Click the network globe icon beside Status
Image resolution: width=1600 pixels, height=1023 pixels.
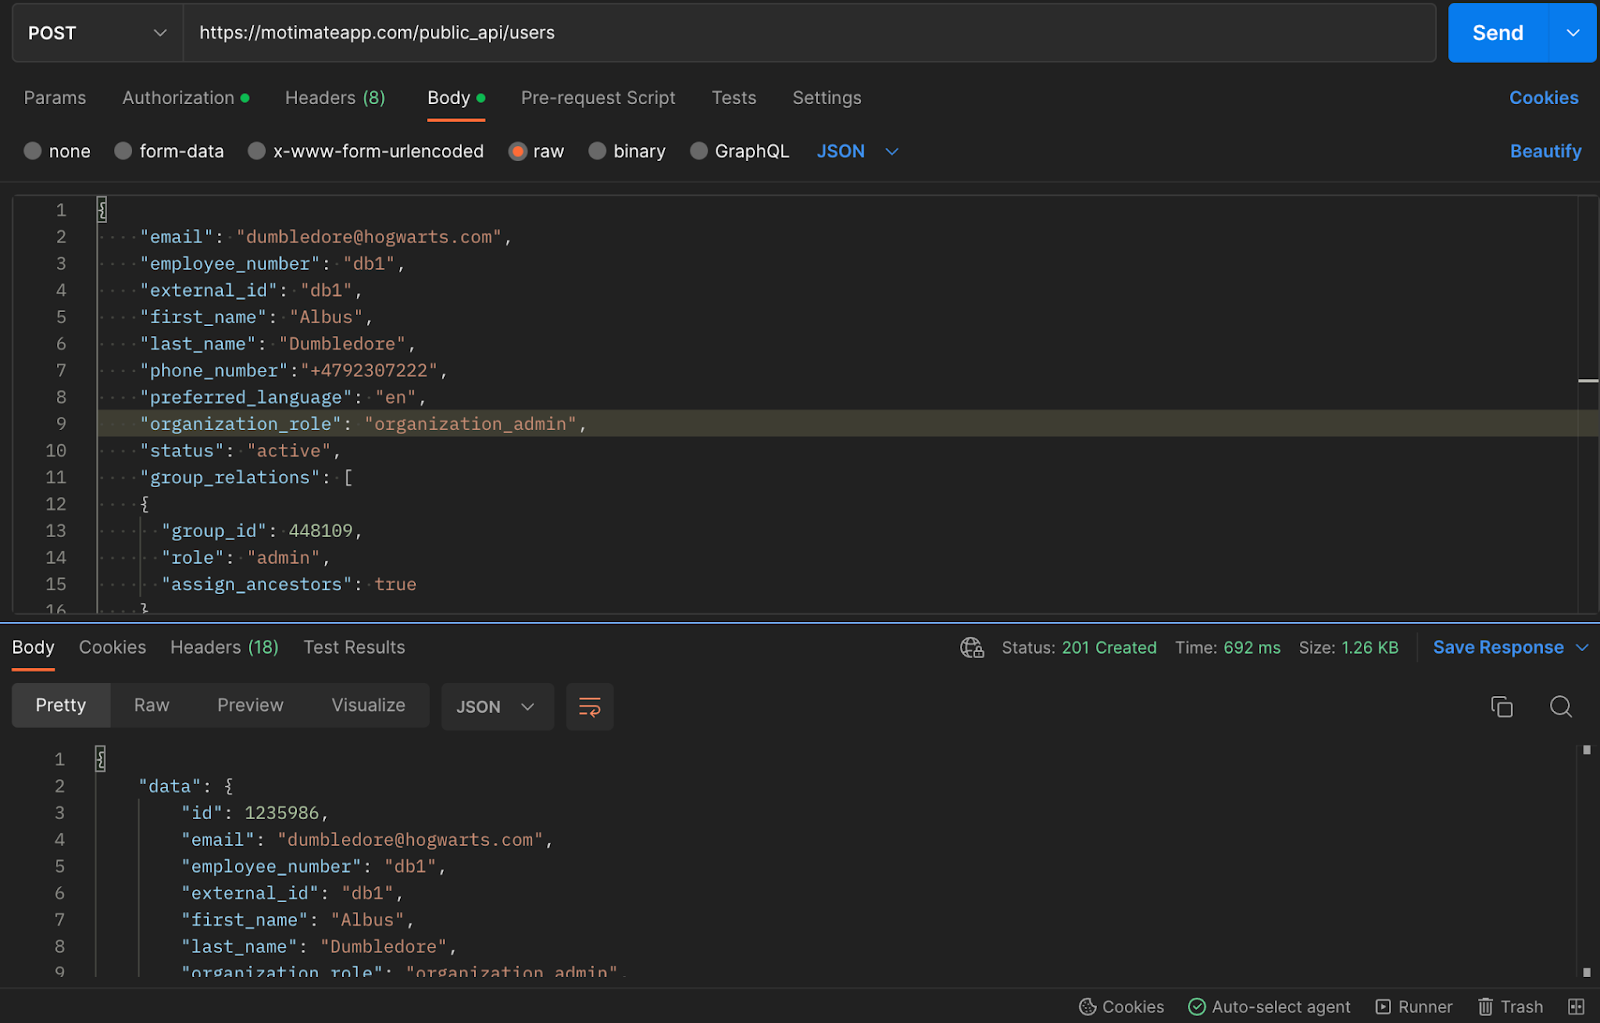click(972, 648)
